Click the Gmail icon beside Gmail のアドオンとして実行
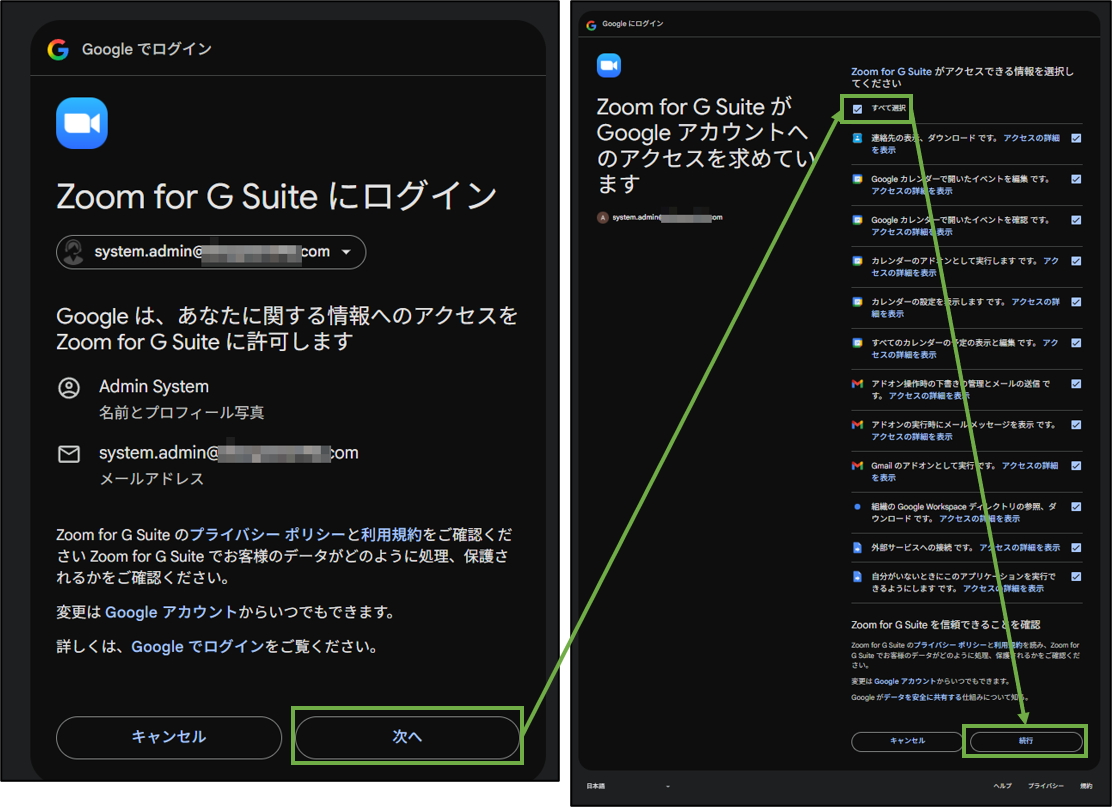1112x807 pixels. click(x=857, y=466)
